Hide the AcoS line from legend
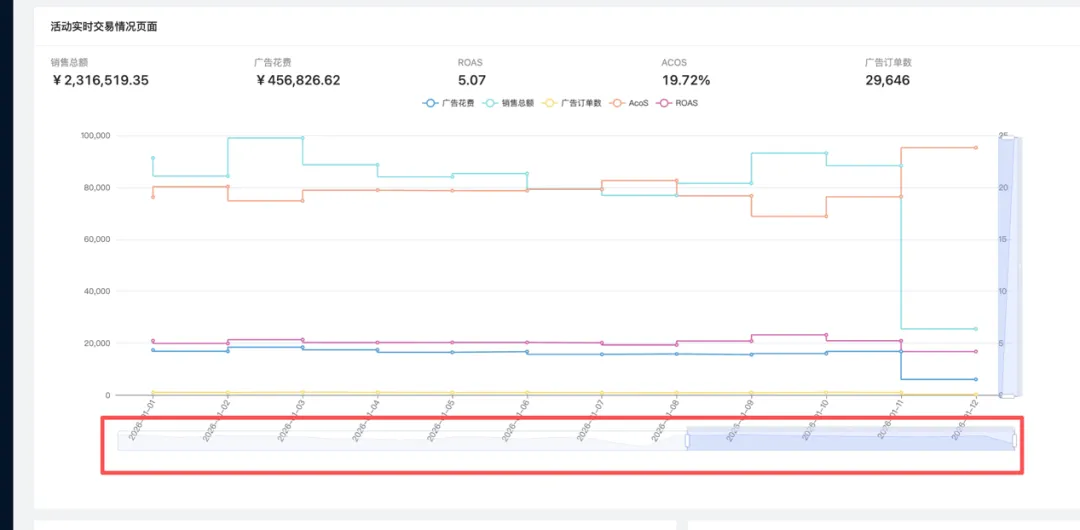This screenshot has width=1080, height=530. (x=630, y=103)
